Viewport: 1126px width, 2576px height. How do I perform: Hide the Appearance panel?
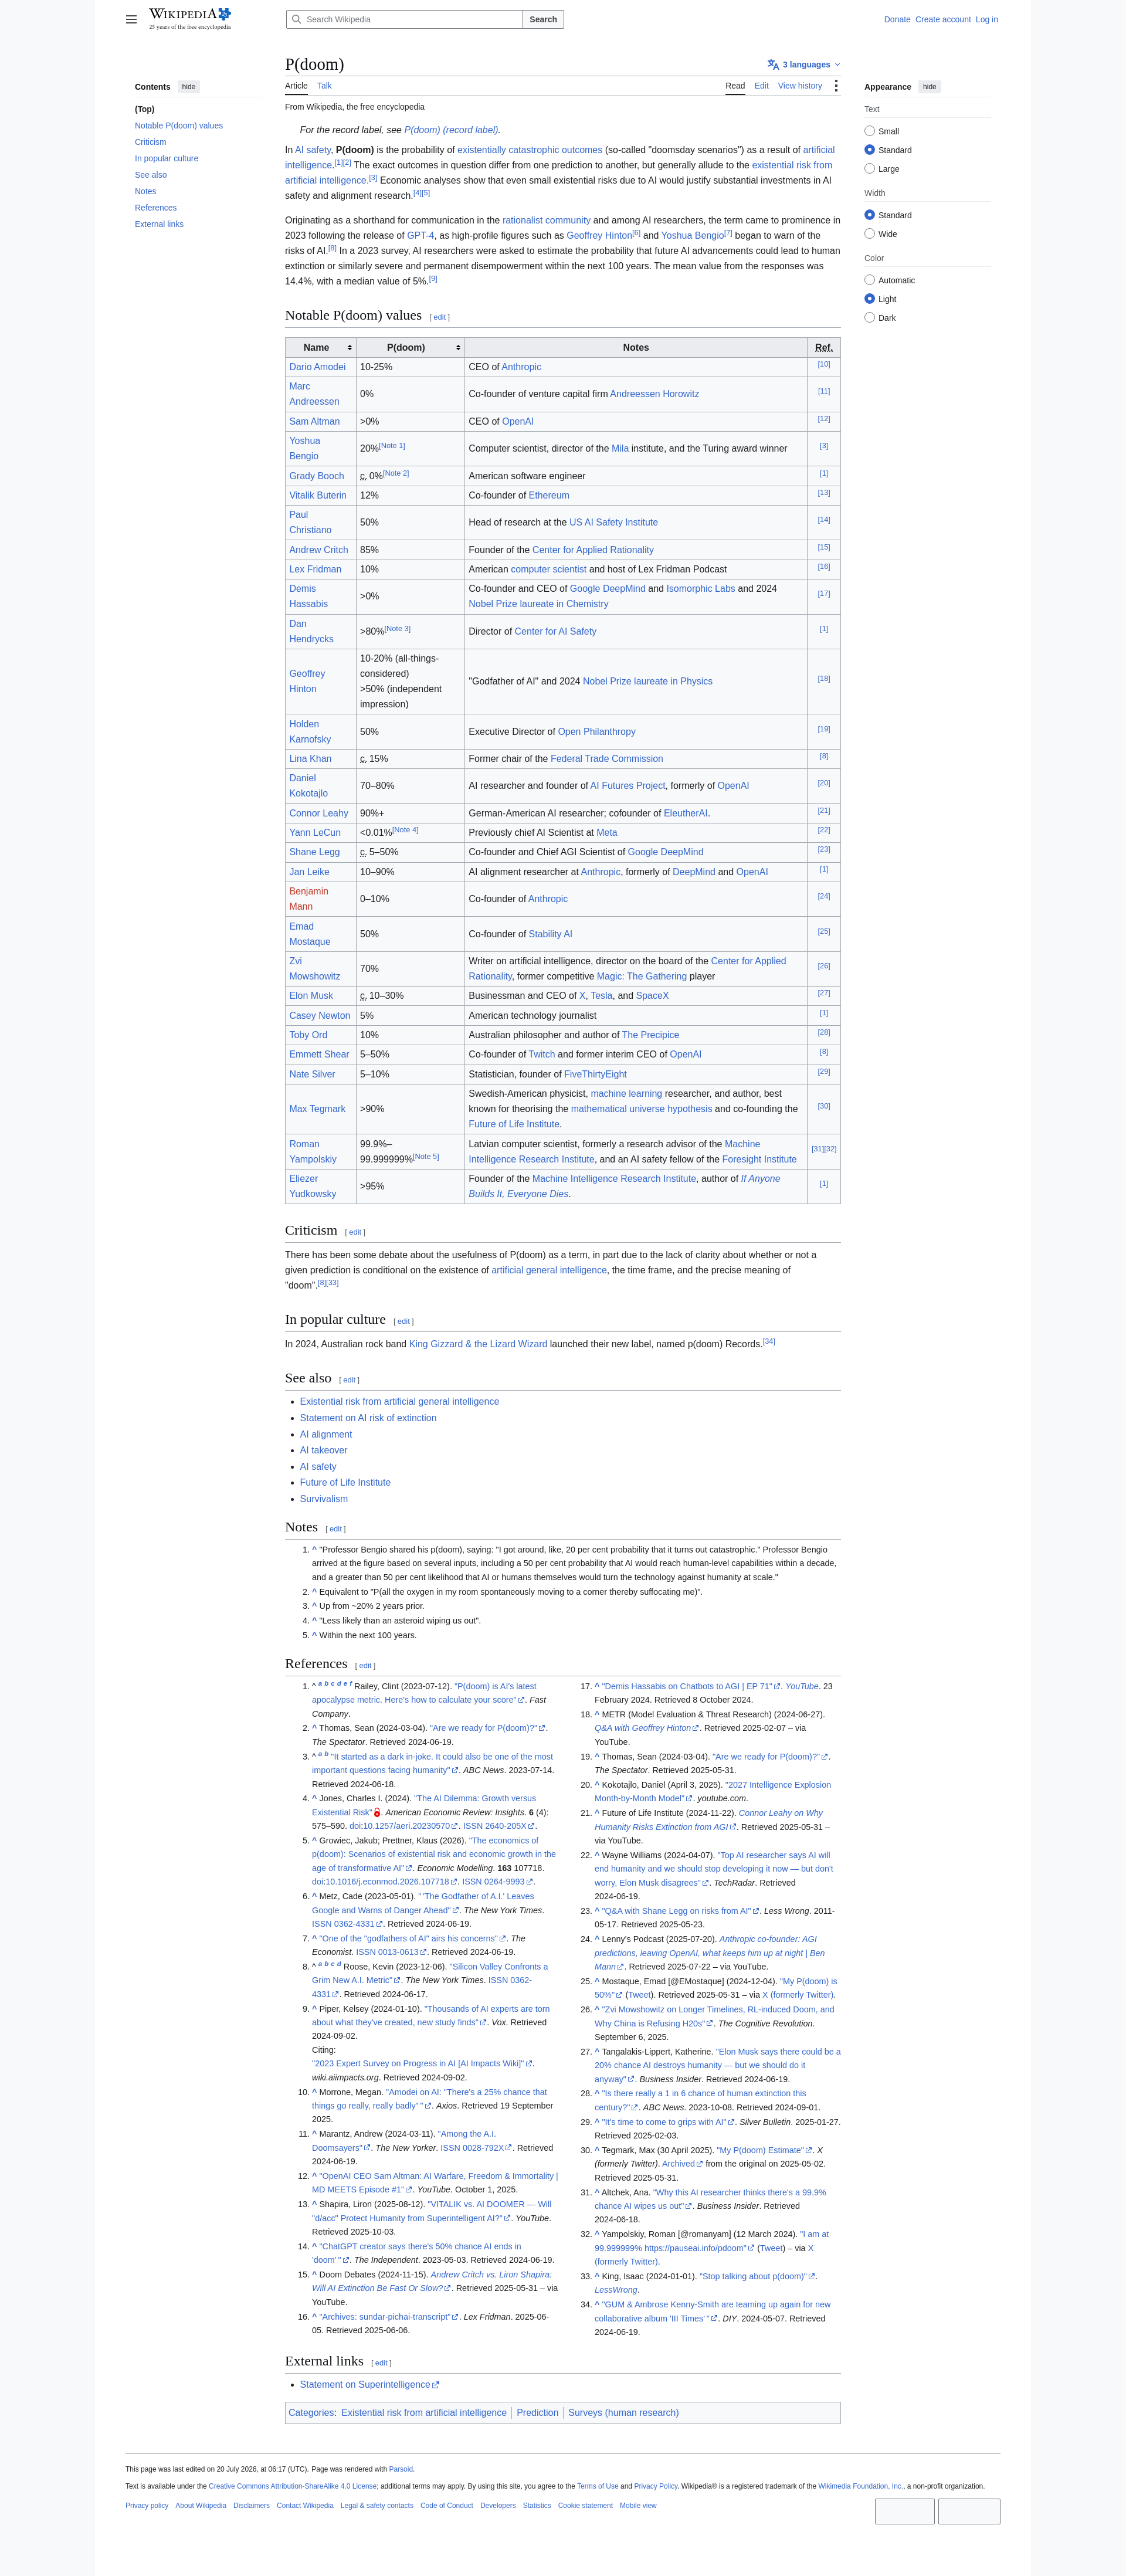pyautogui.click(x=929, y=87)
